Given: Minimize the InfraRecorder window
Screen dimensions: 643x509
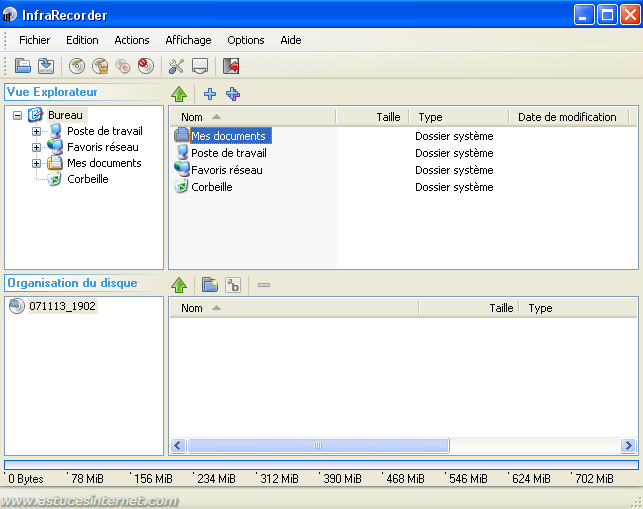Looking at the screenshot, I should click(584, 15).
